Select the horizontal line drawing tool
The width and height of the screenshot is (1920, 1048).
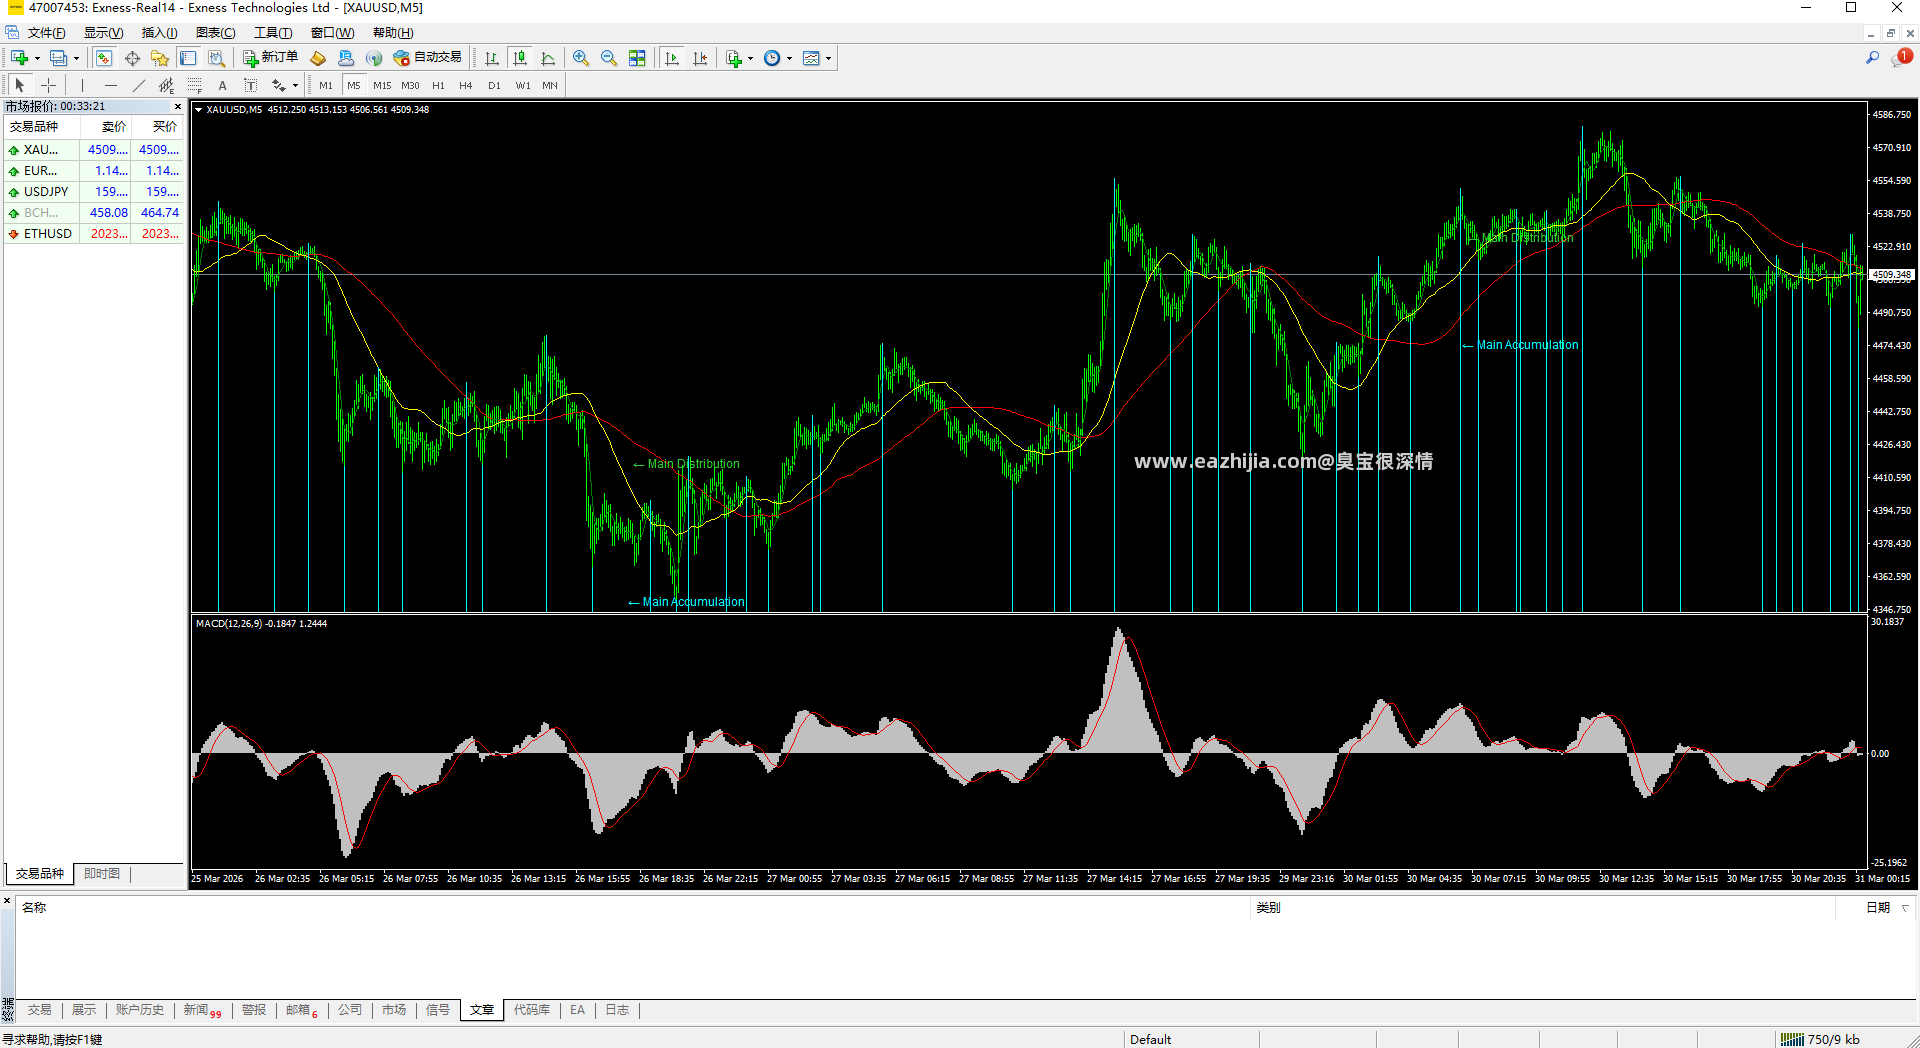coord(111,86)
